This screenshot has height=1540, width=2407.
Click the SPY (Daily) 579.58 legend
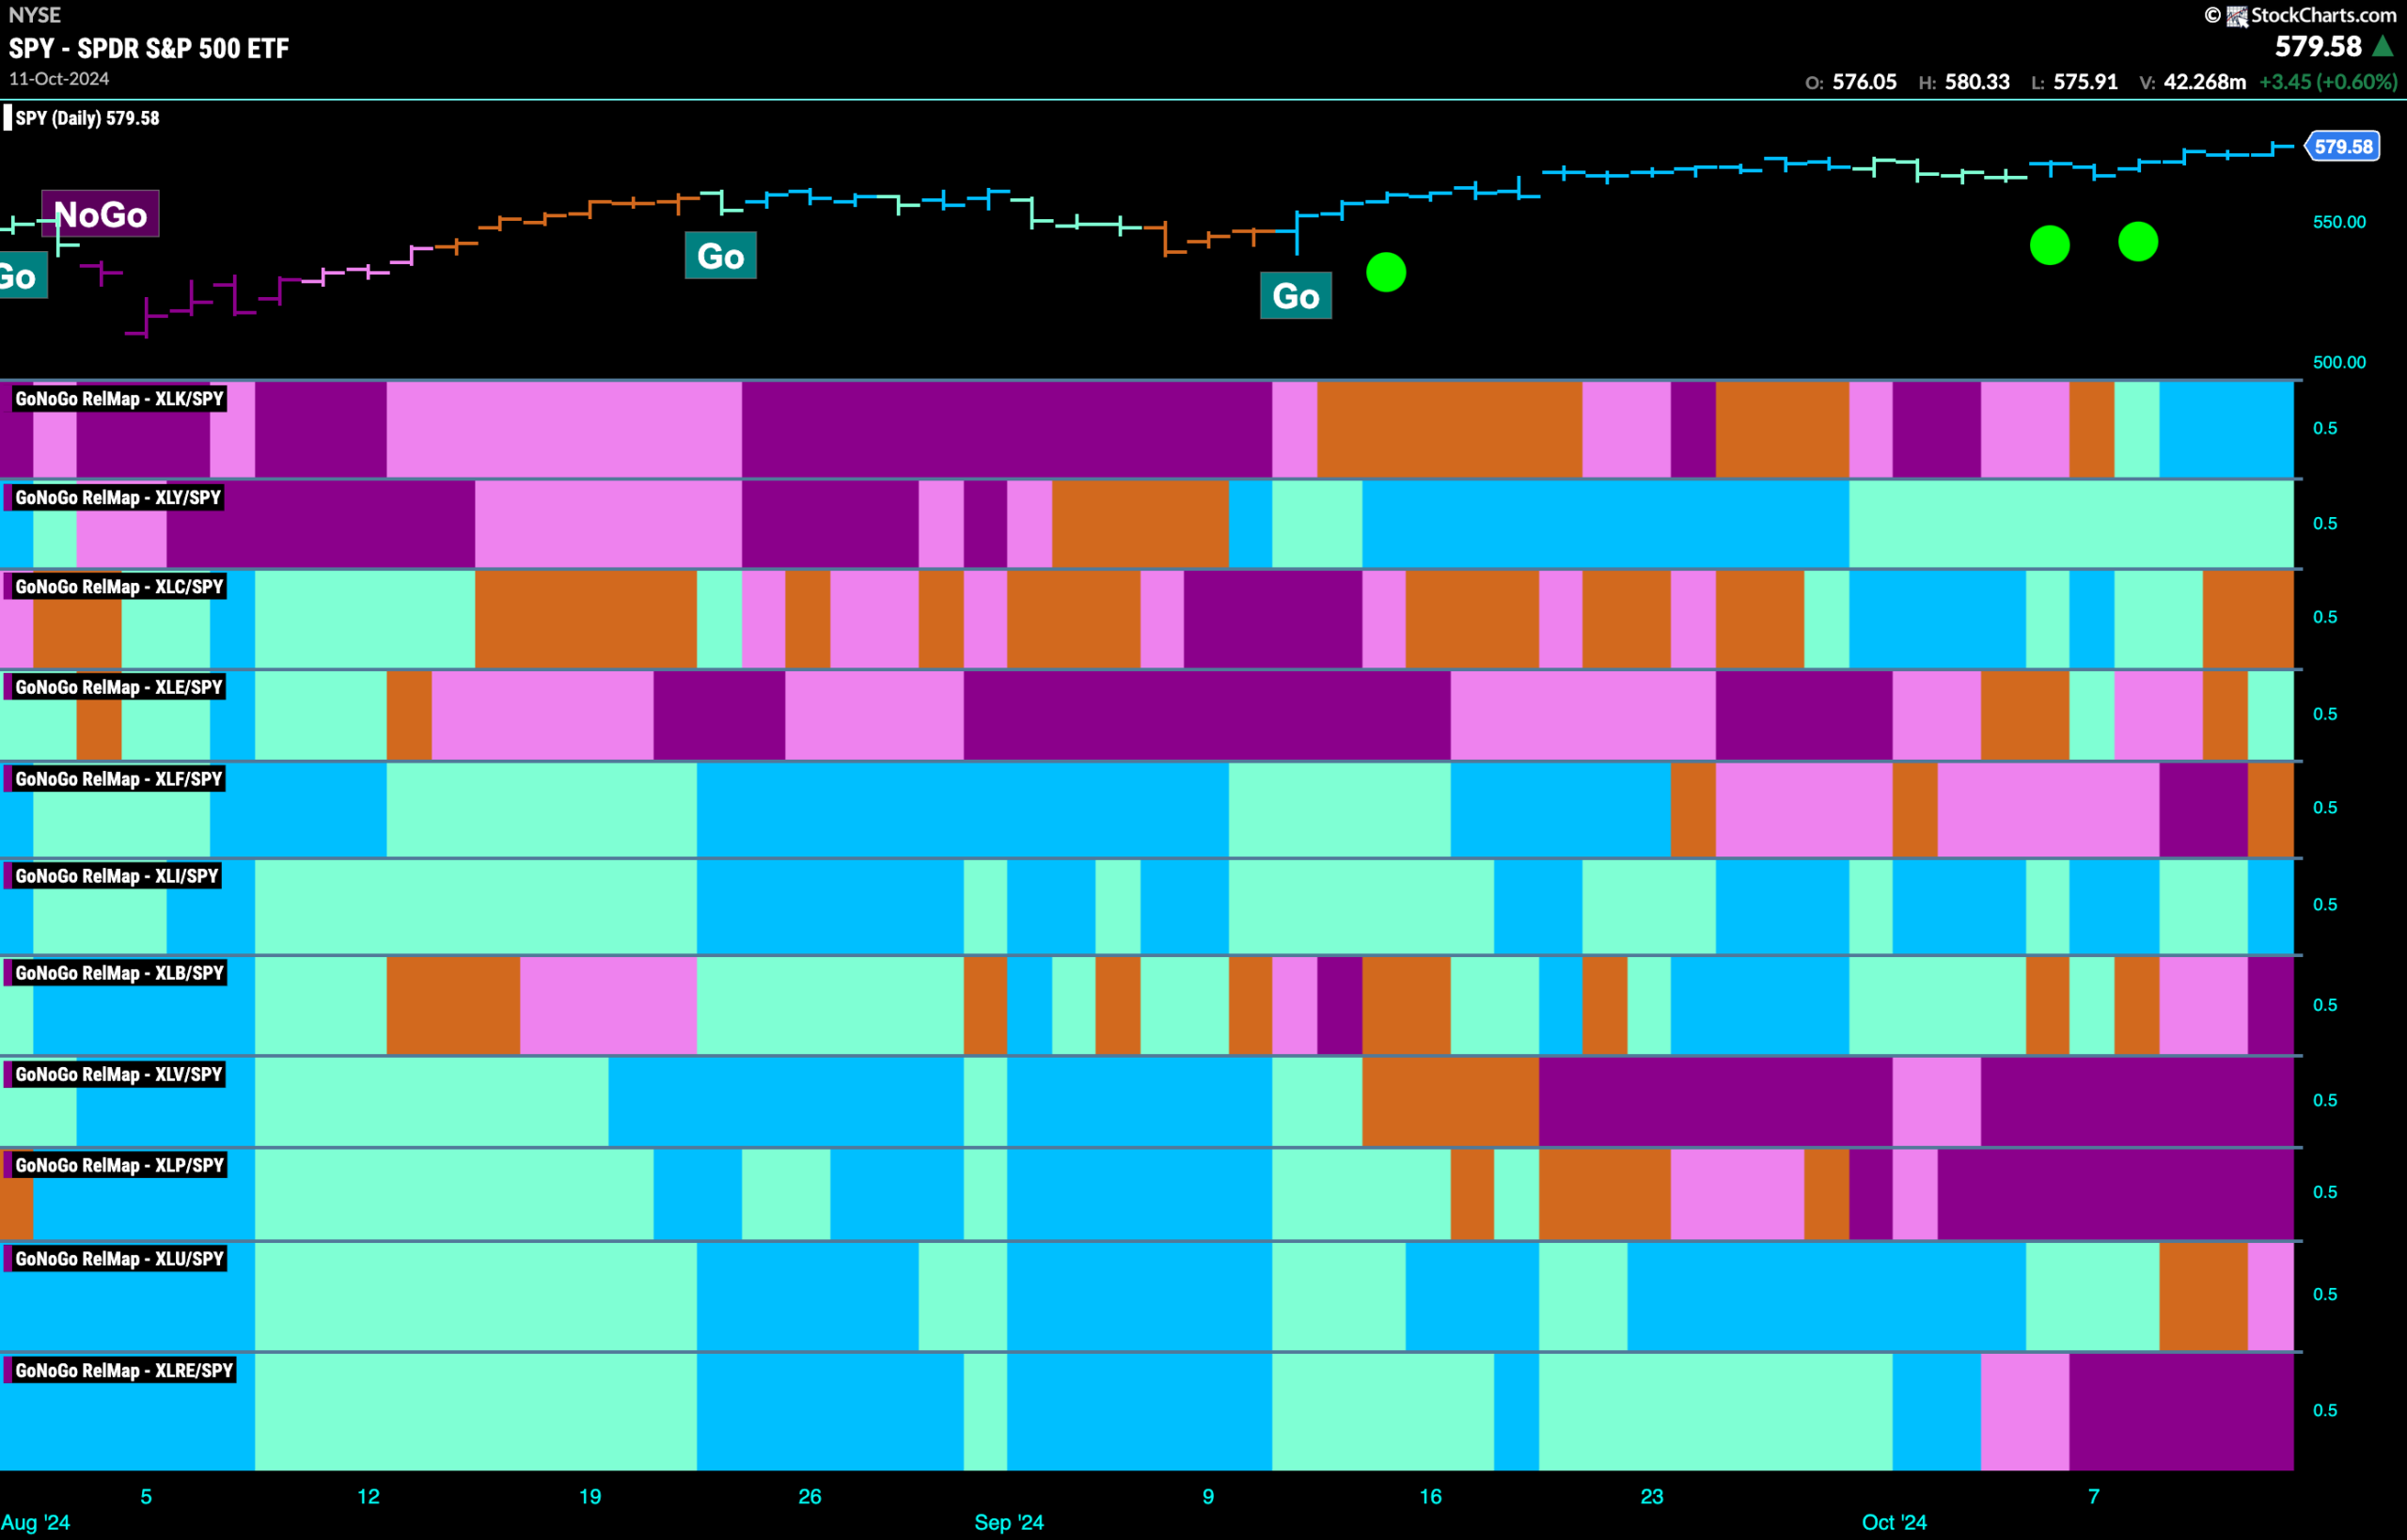[x=82, y=118]
